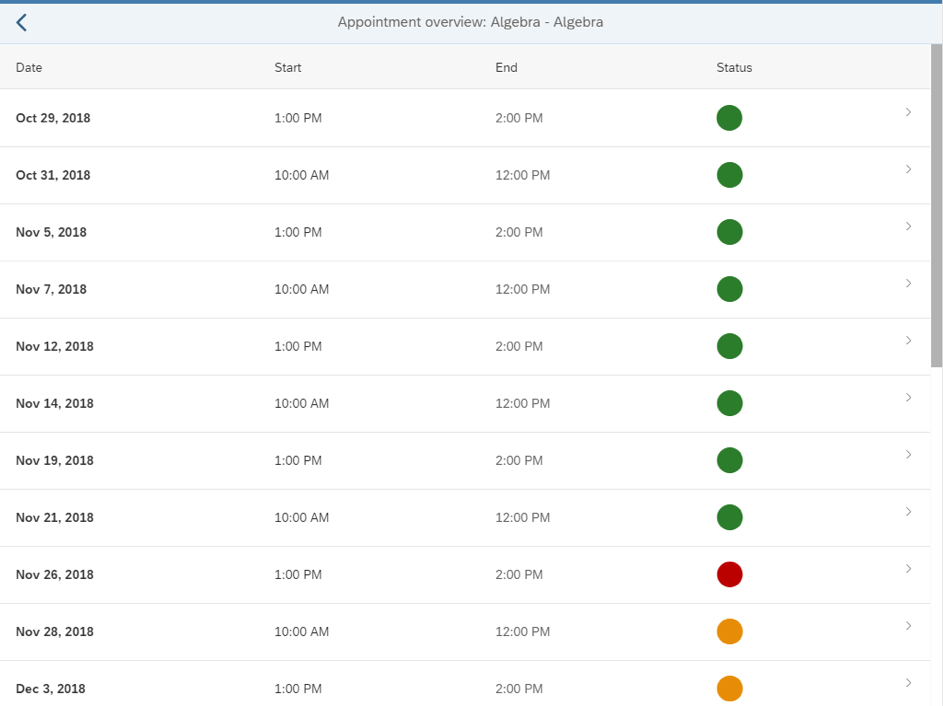The height and width of the screenshot is (706, 943).
Task: Click the 2:00 PM end time on Nov 19
Action: coord(519,461)
